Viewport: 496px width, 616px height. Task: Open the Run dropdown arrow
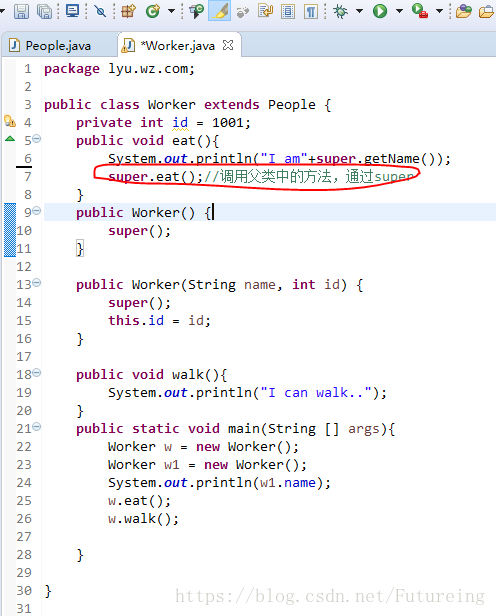[x=399, y=11]
